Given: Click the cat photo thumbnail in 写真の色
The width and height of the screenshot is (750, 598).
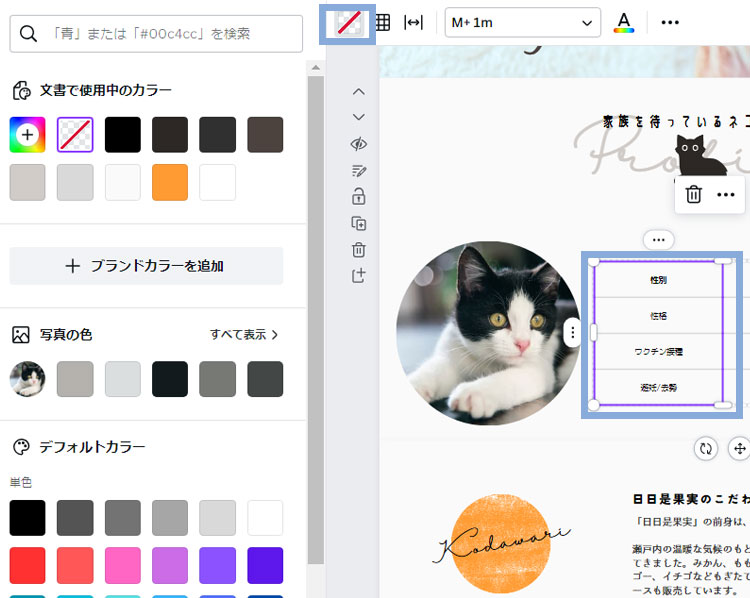Looking at the screenshot, I should click(x=27, y=379).
